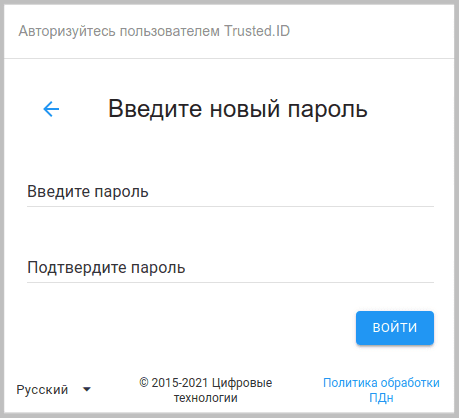Click underline of the confirm password field

click(230, 283)
